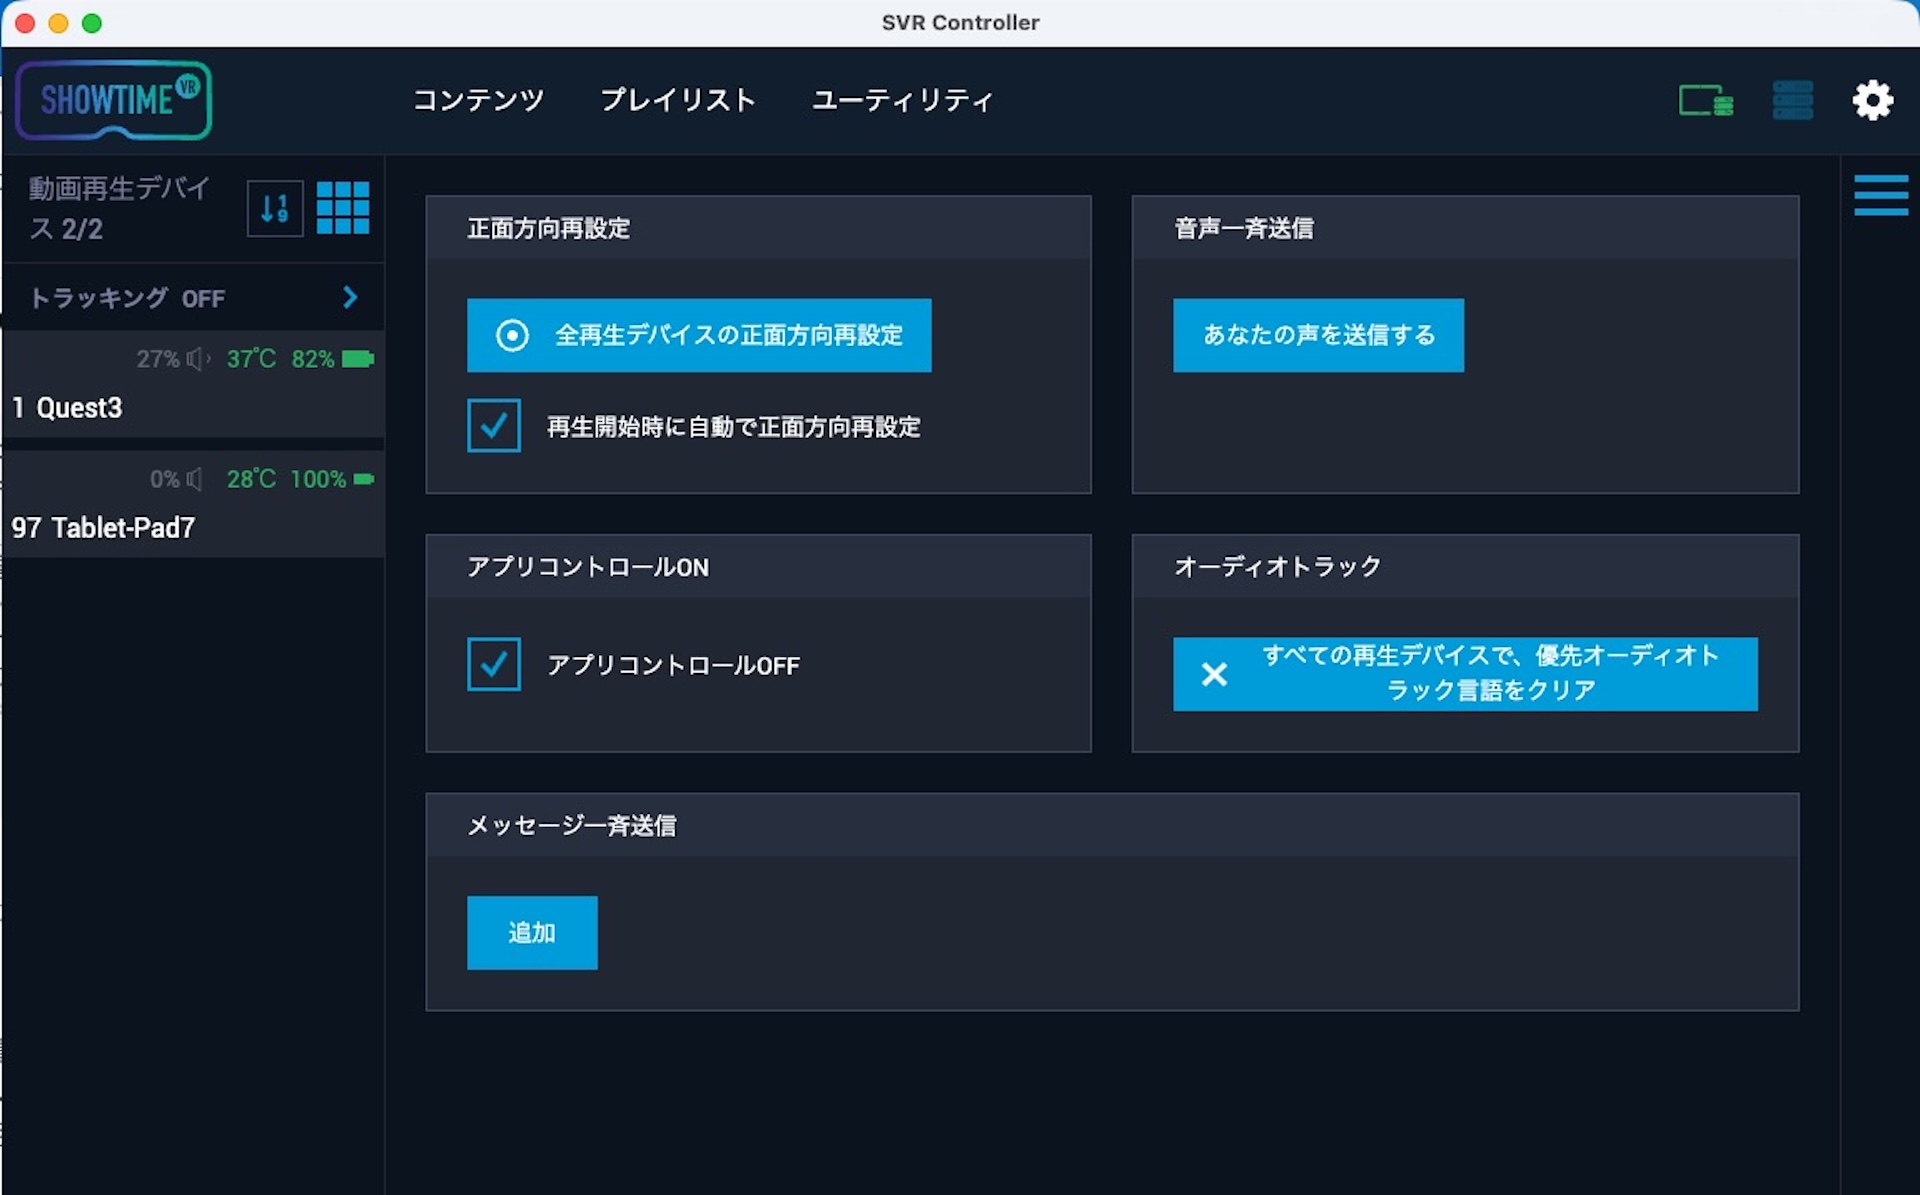Click the X icon in audio track clear button
This screenshot has width=1920, height=1195.
click(1214, 674)
